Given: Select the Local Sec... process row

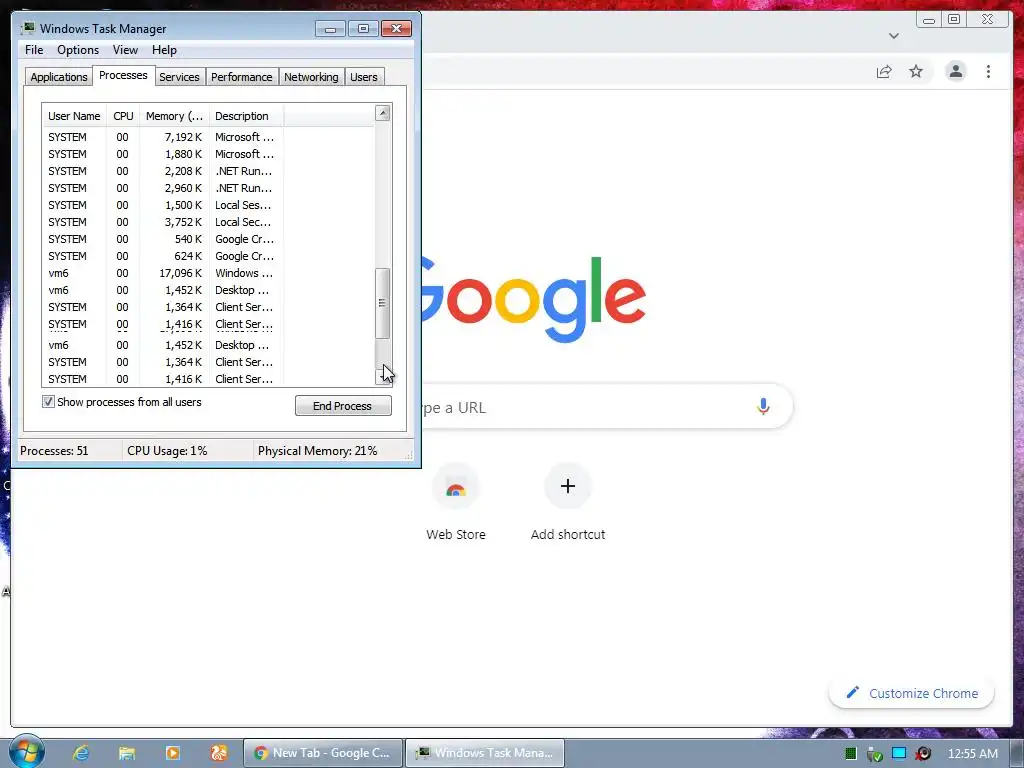Looking at the screenshot, I should coord(208,222).
